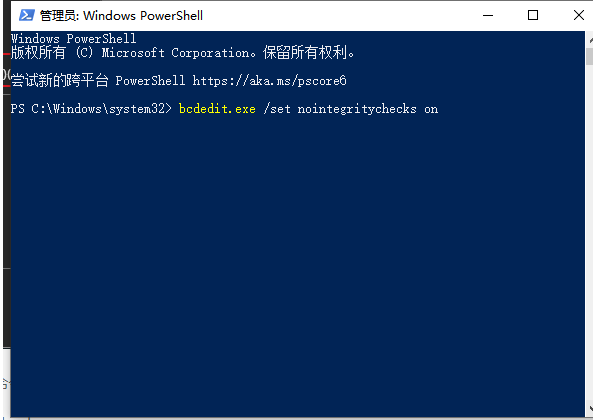Click the nointegritychecks parameter text
593x420 pixels.
[x=357, y=109]
